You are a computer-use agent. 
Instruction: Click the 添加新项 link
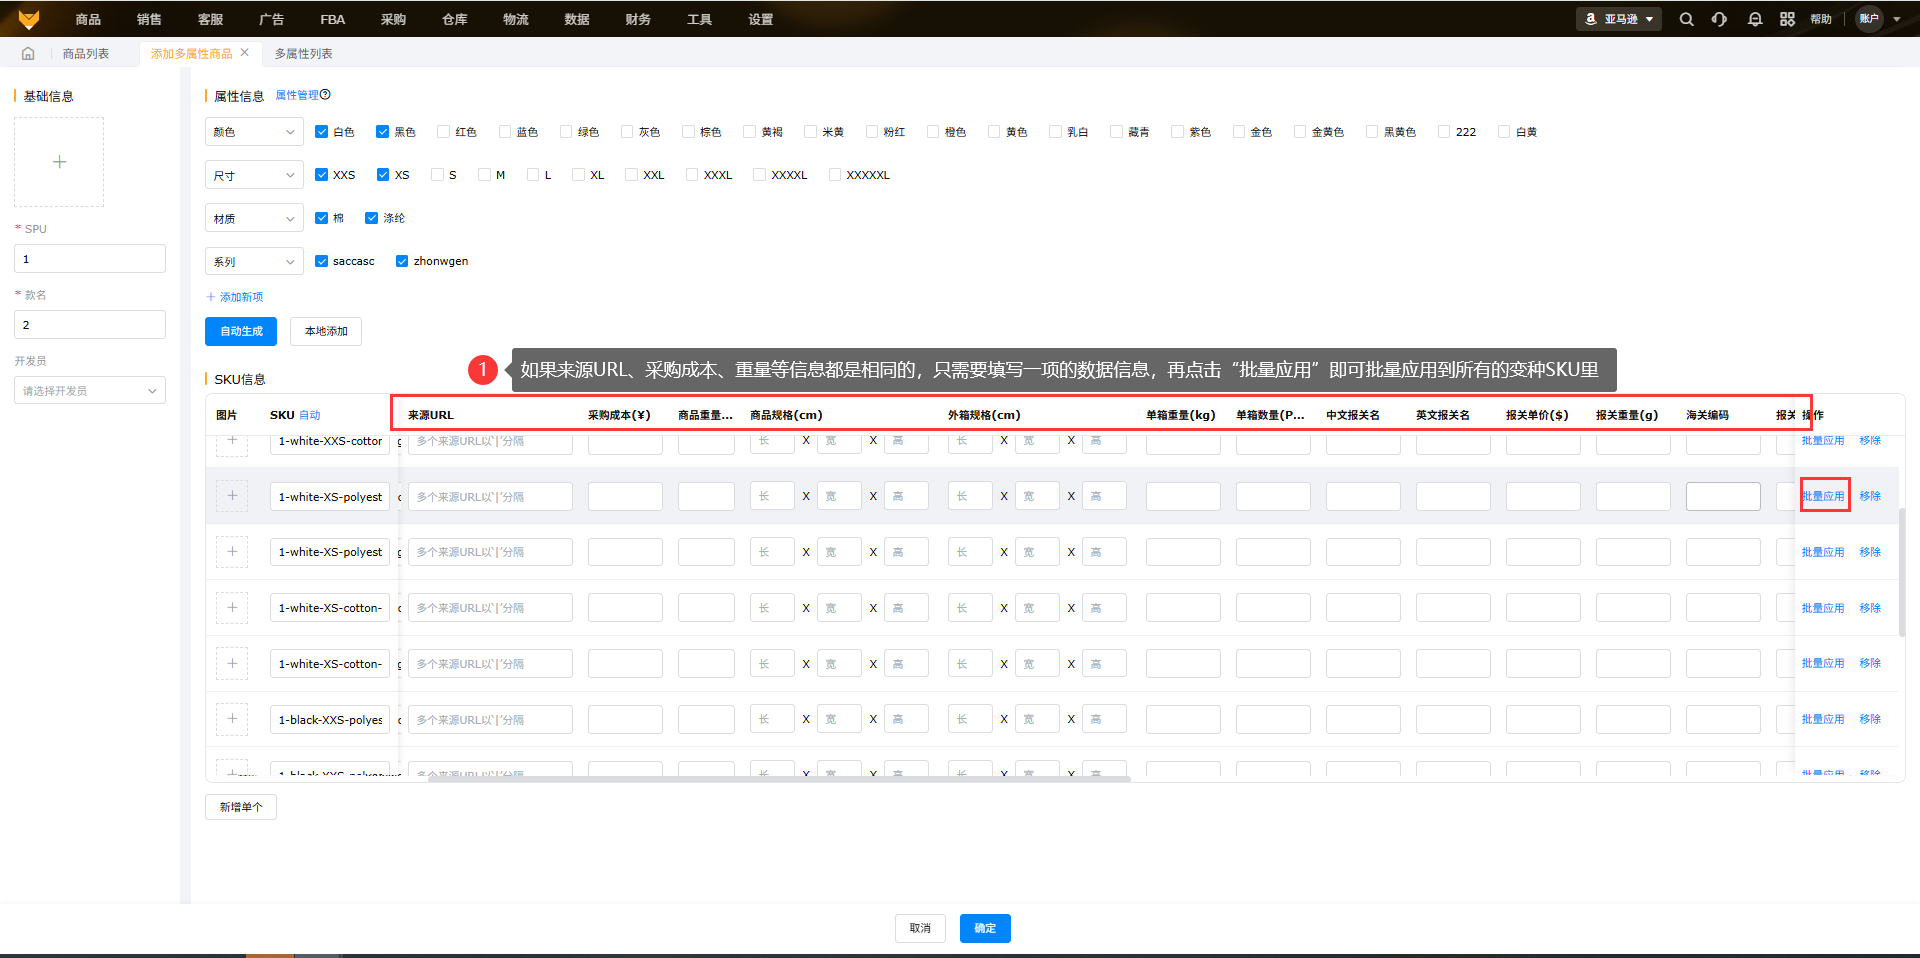[235, 297]
